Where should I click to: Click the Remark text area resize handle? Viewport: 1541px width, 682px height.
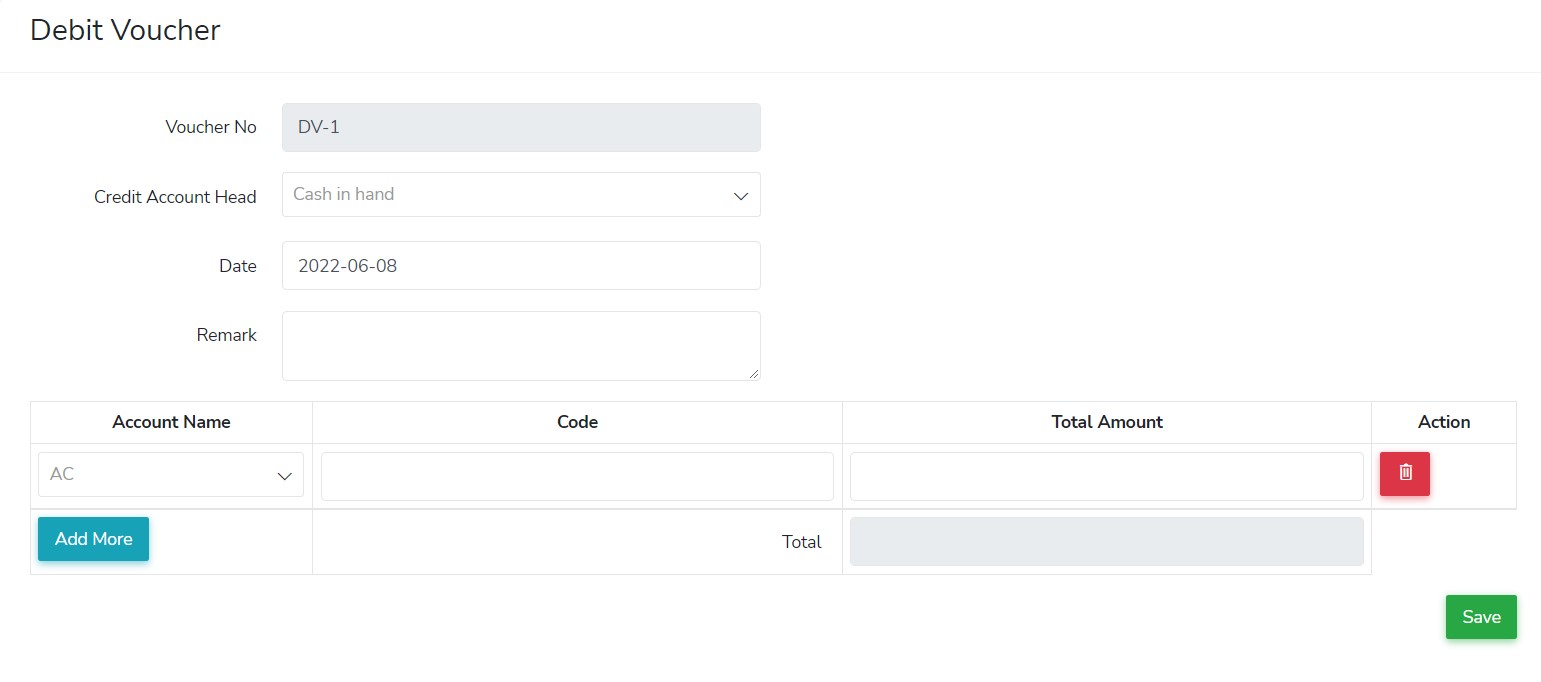pos(755,375)
